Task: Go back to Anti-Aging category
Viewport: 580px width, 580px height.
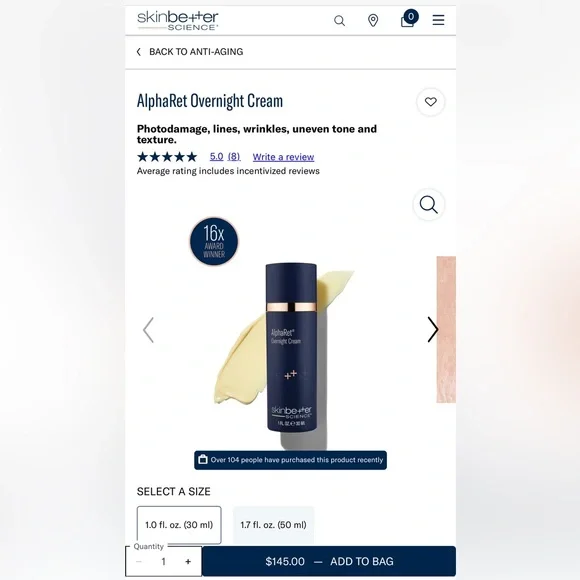Action: click(x=190, y=52)
